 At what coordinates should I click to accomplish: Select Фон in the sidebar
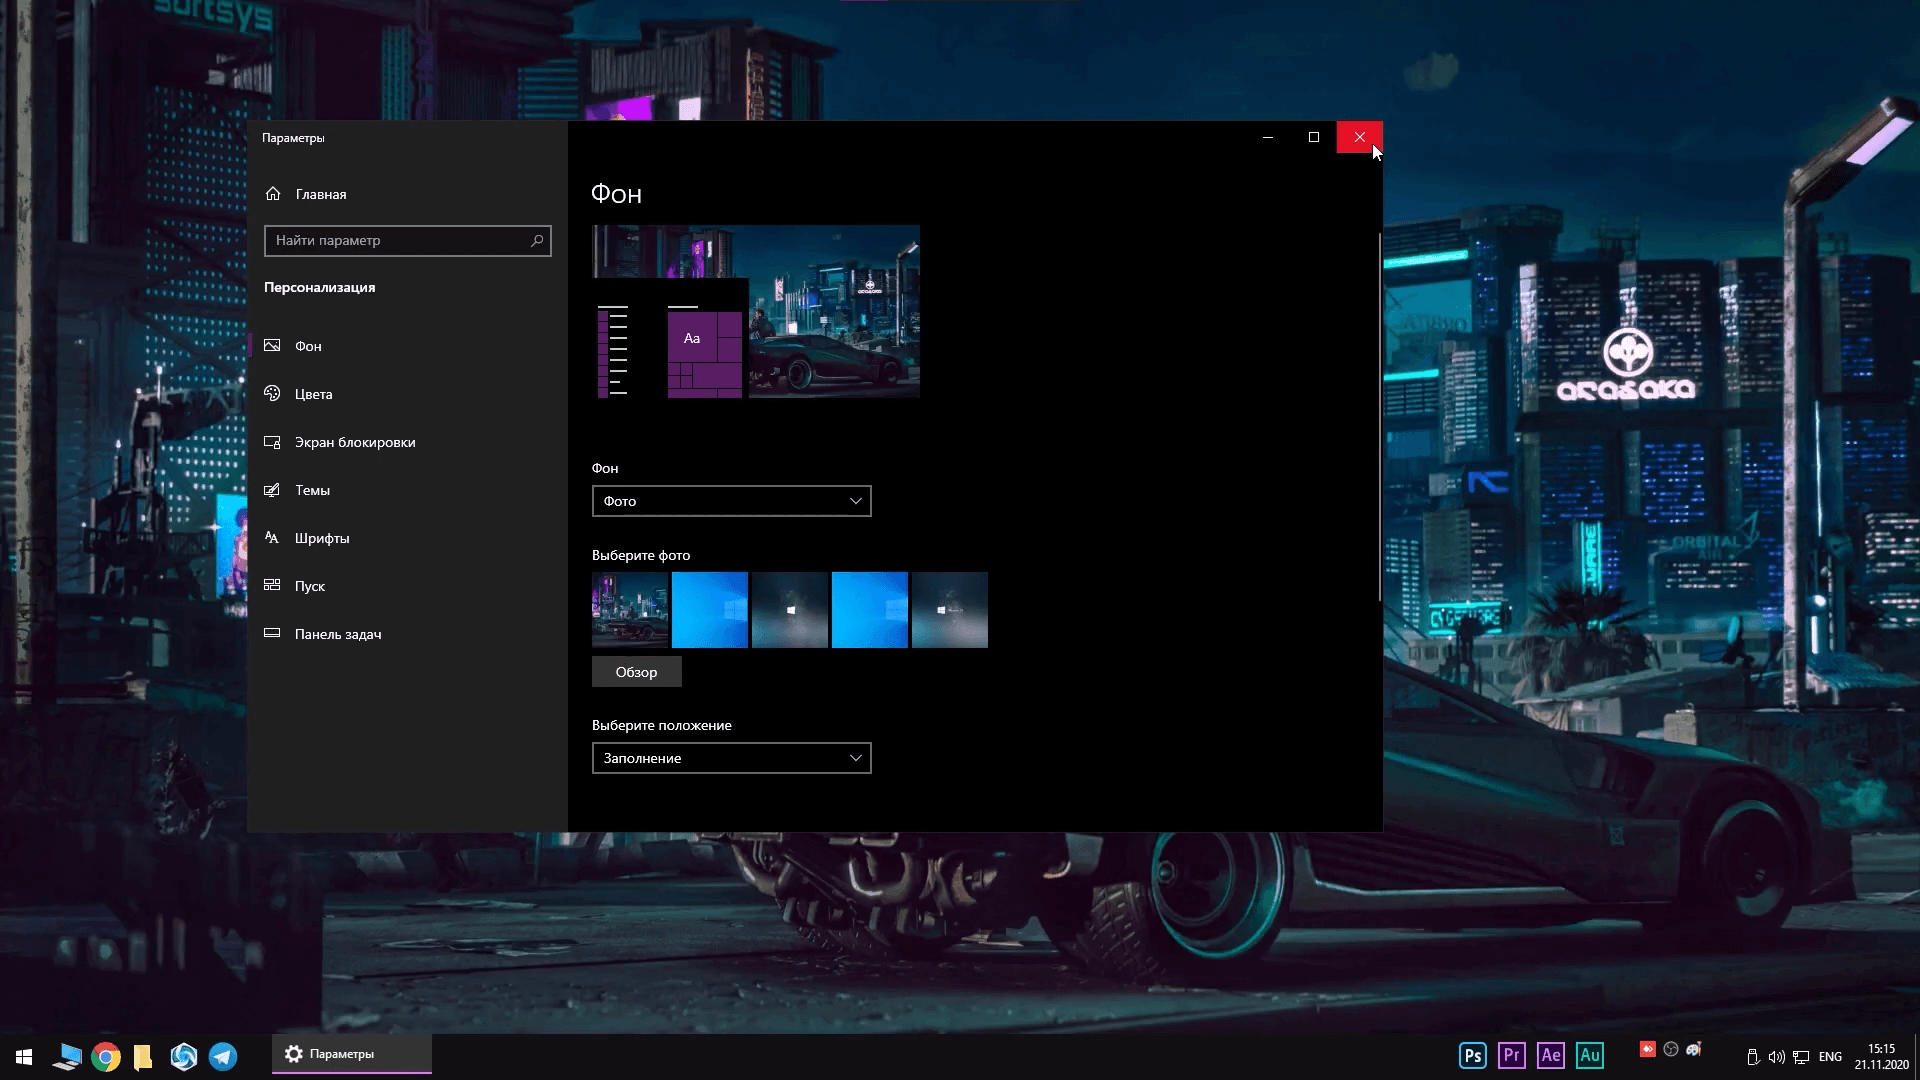click(x=407, y=346)
